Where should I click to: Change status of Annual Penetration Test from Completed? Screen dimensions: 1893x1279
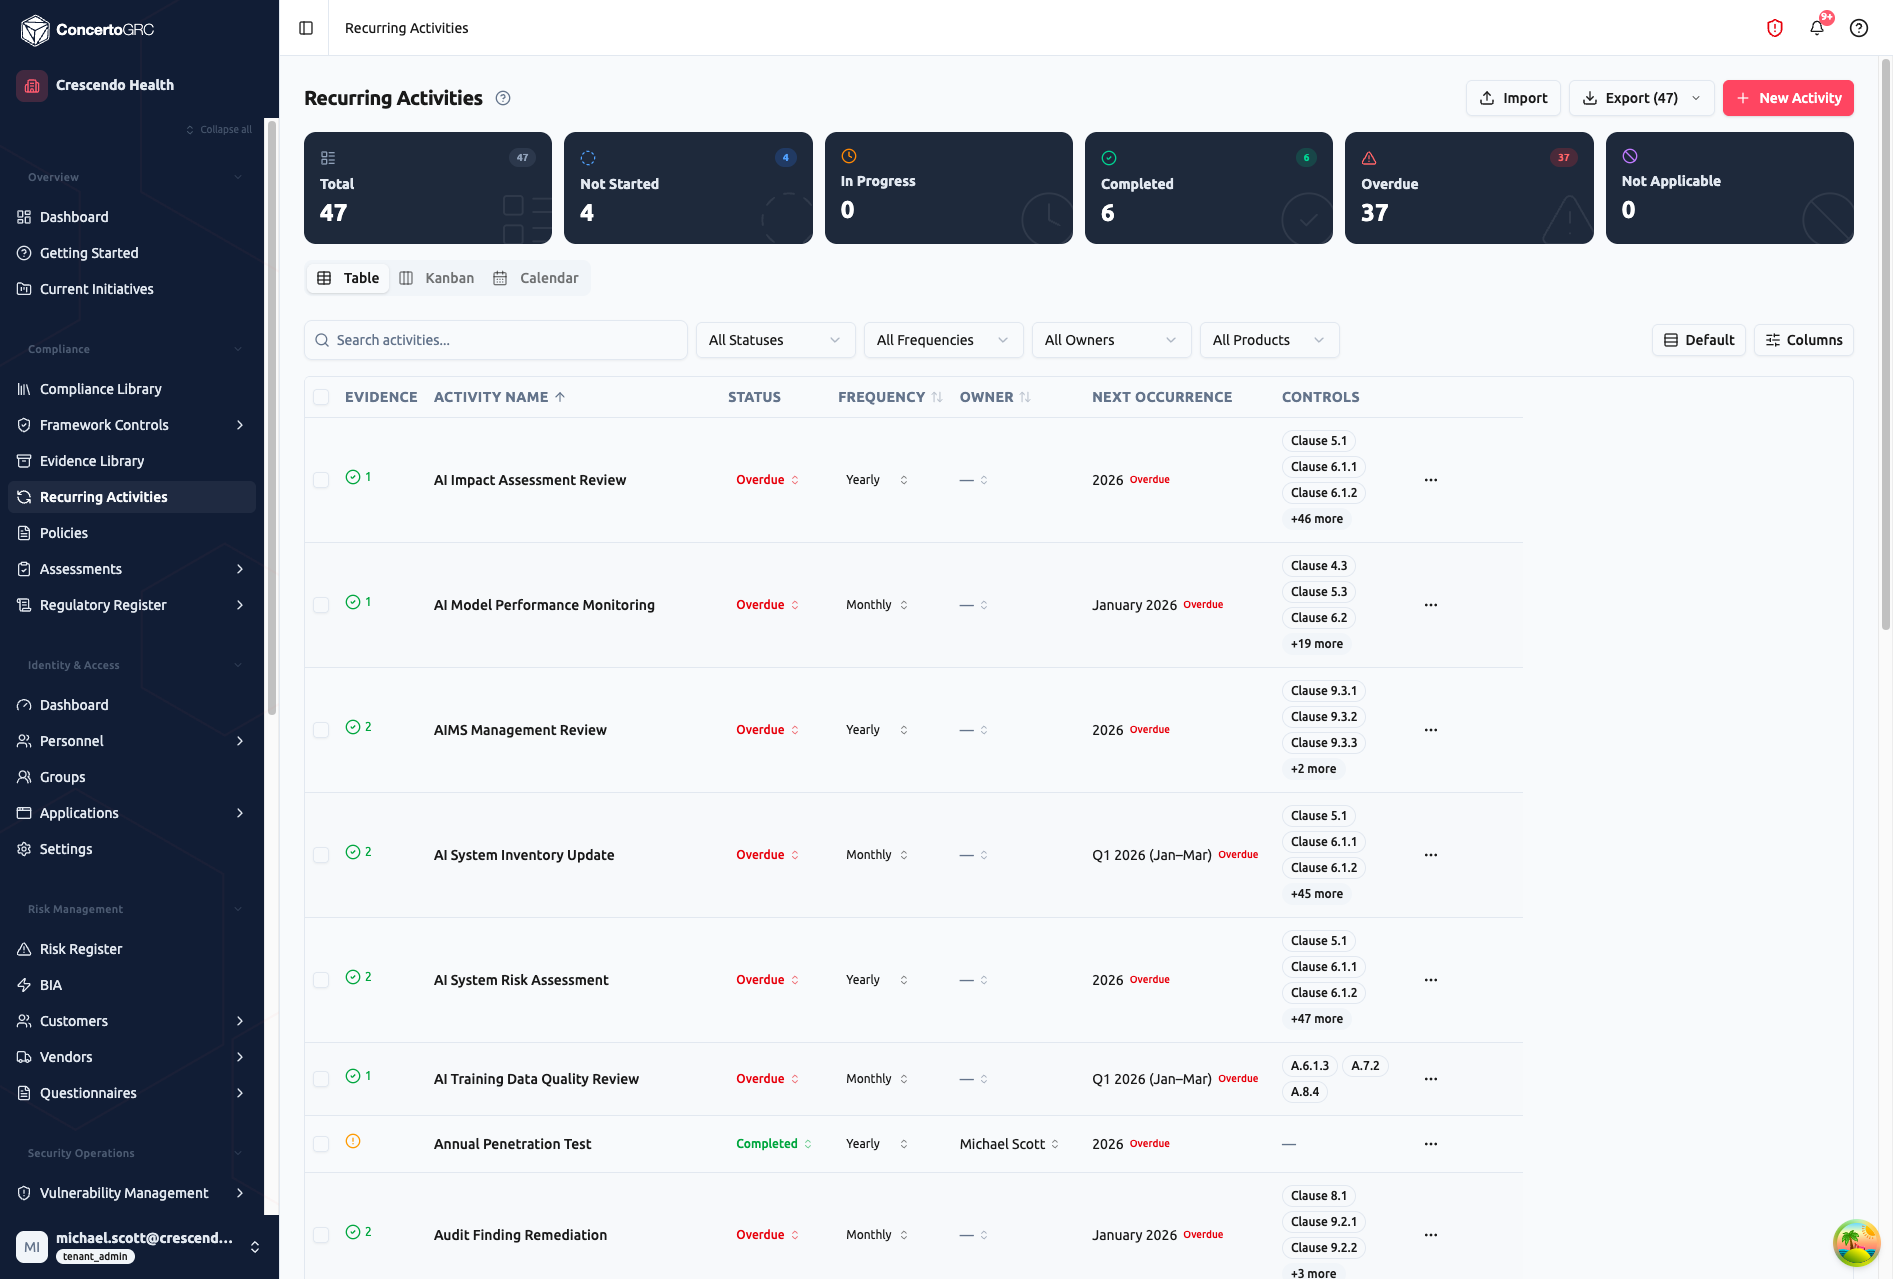point(774,1144)
